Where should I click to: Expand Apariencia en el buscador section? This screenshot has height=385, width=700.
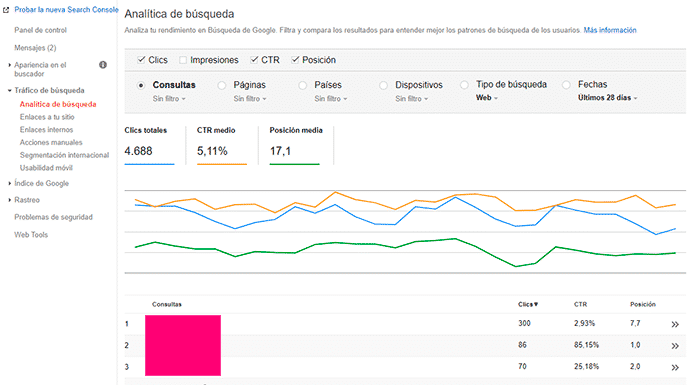click(10, 65)
